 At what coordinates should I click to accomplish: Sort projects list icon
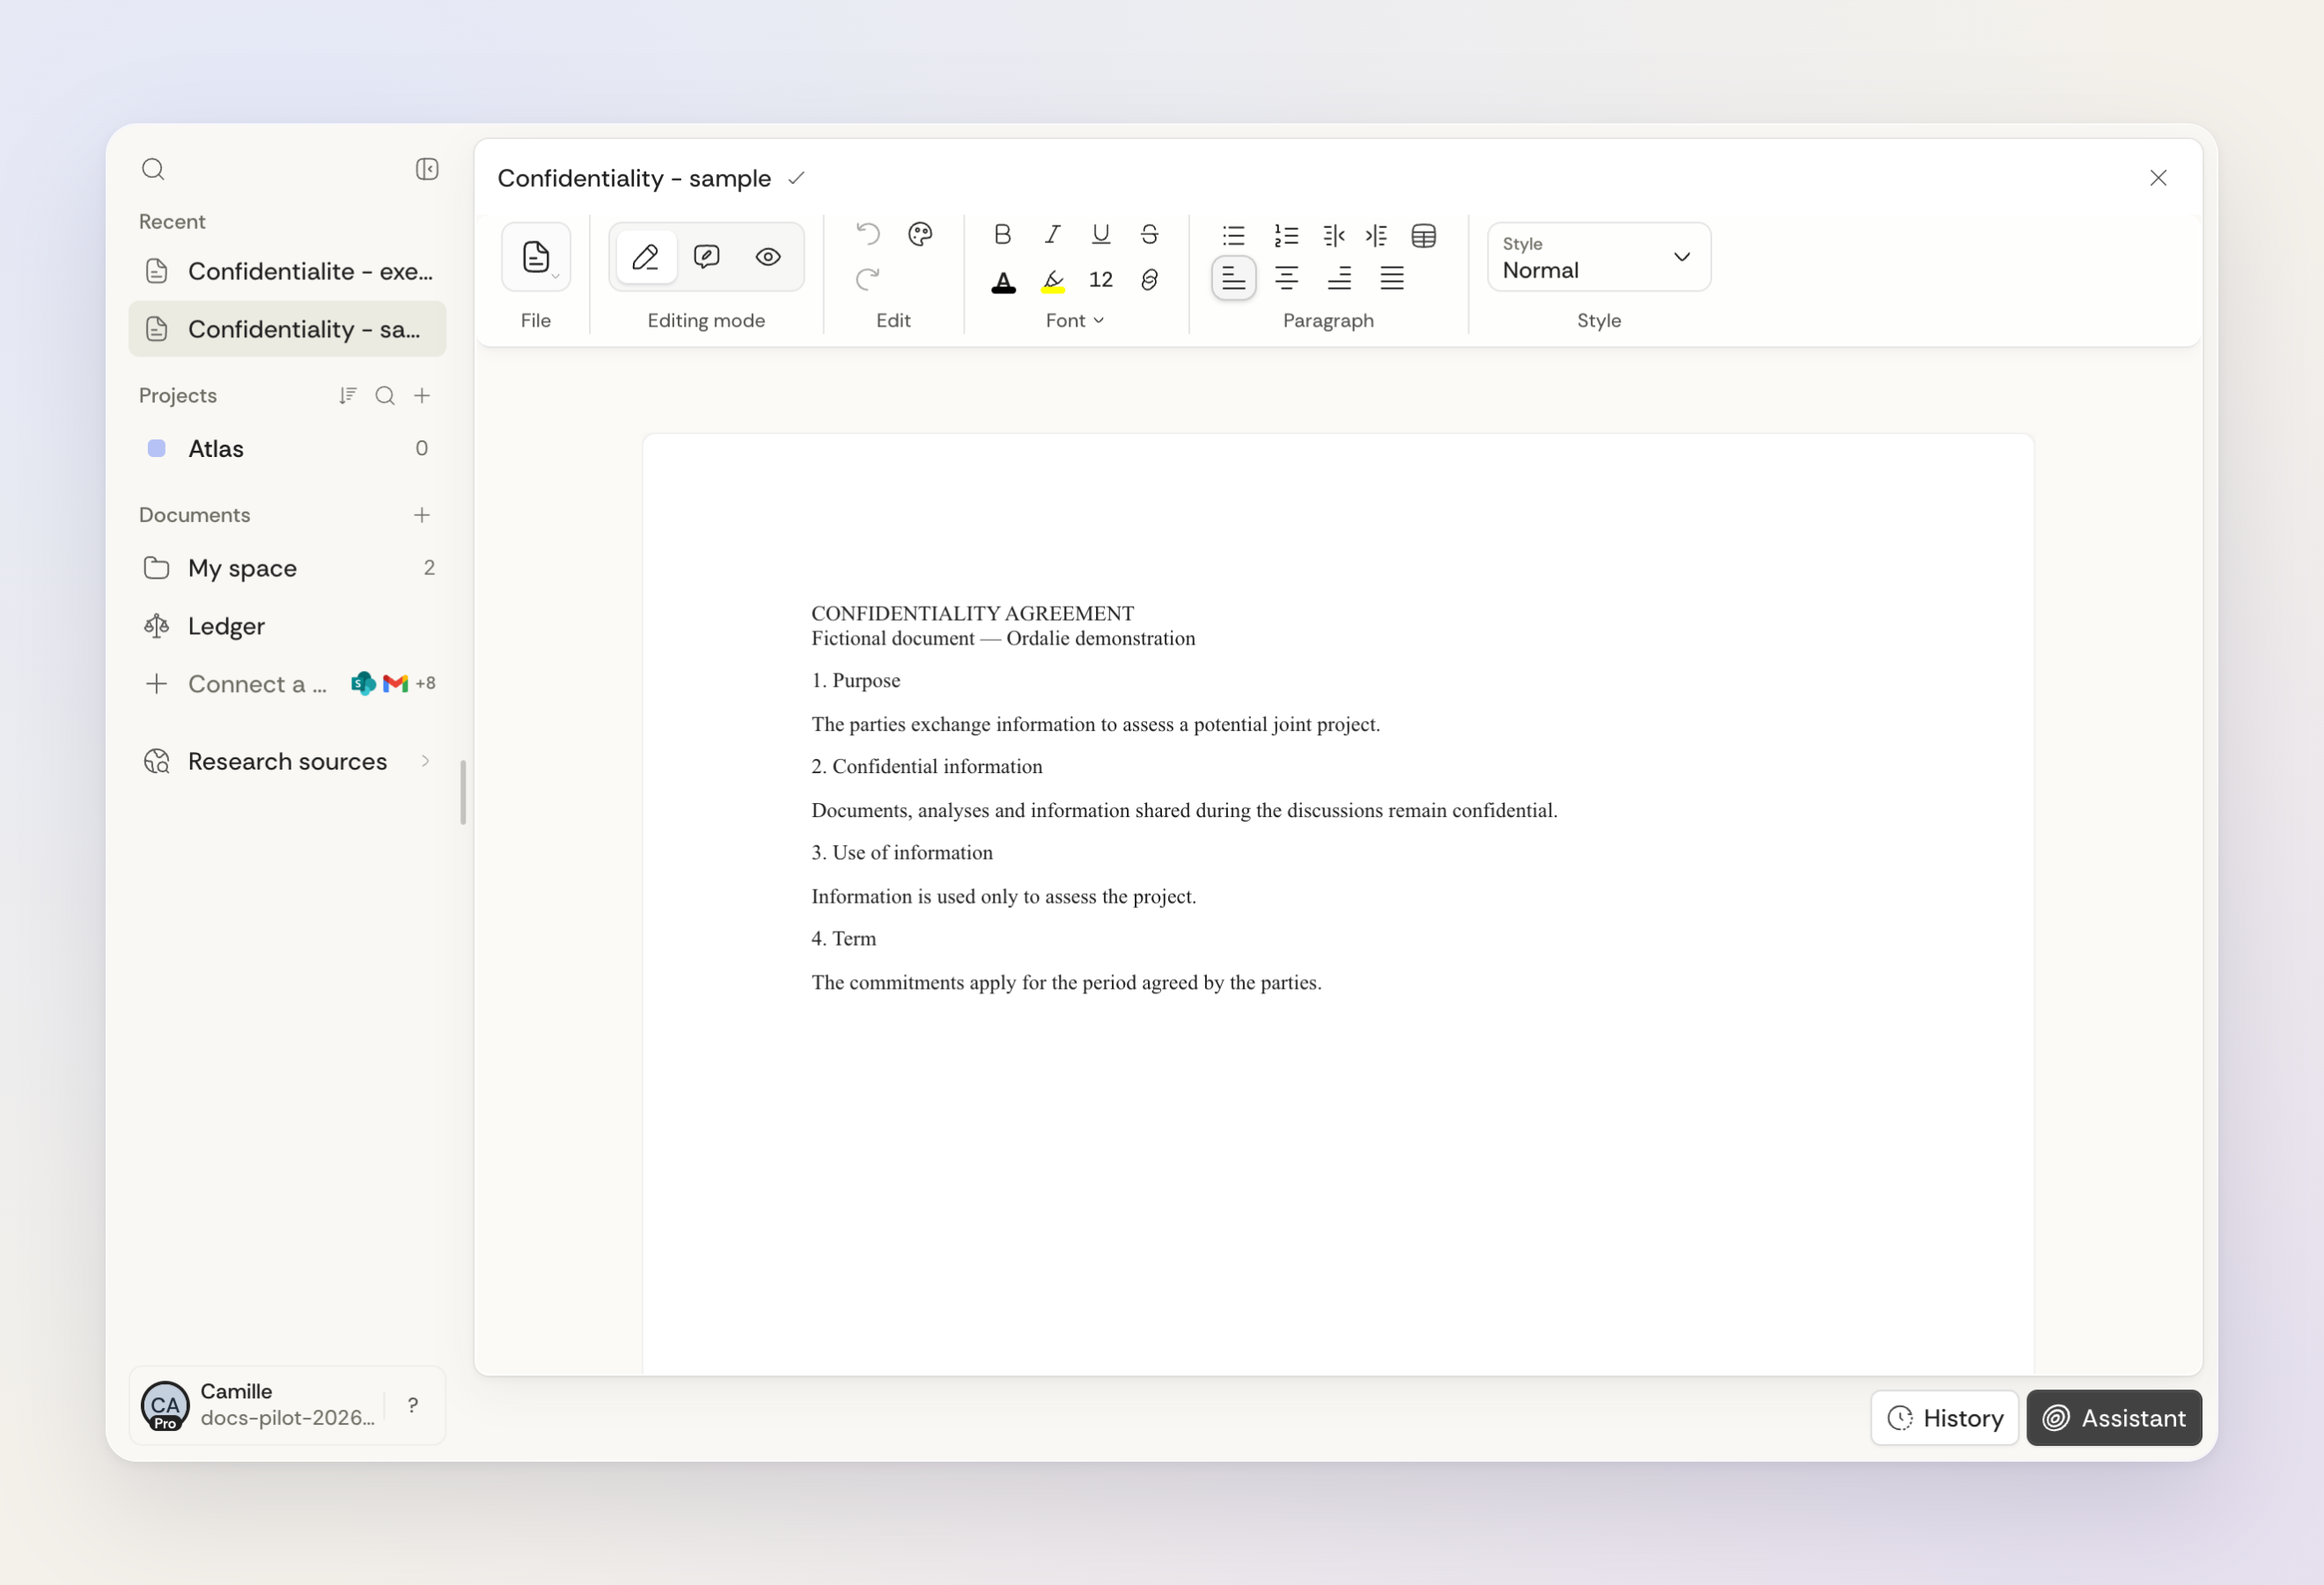[347, 396]
